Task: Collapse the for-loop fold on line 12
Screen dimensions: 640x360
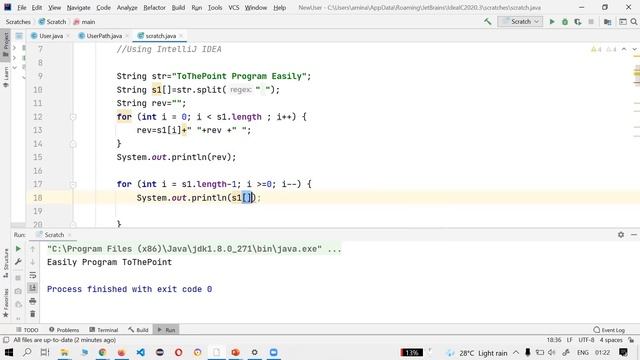Action: click(x=73, y=117)
